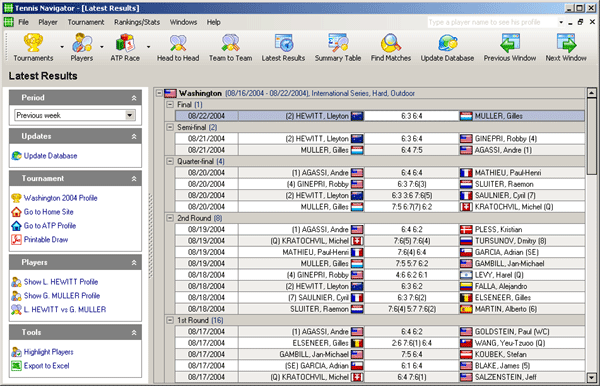Image resolution: width=600 pixels, height=386 pixels.
Task: Click the application icon in the menu bar
Action: pyautogui.click(x=8, y=22)
